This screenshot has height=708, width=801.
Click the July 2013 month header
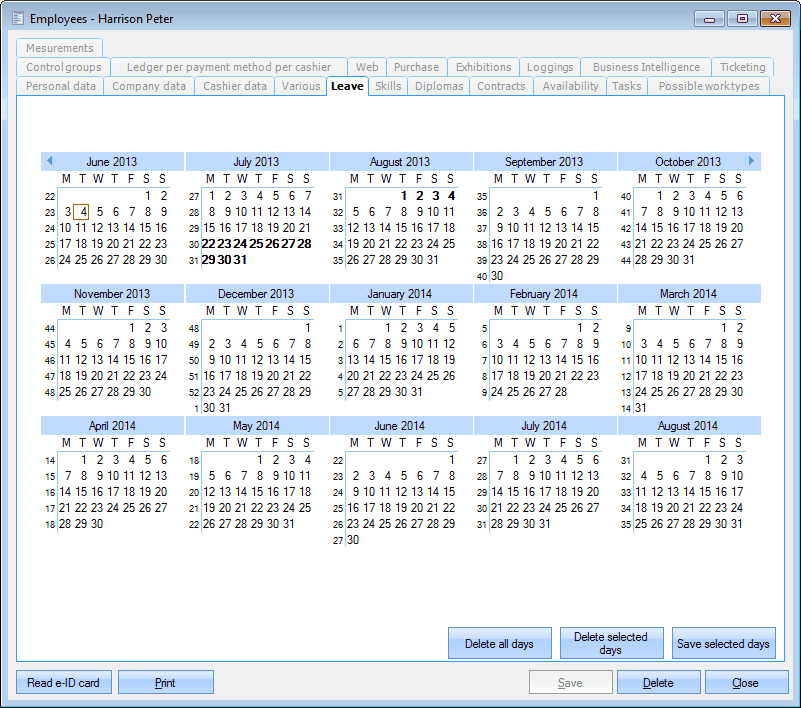point(256,161)
